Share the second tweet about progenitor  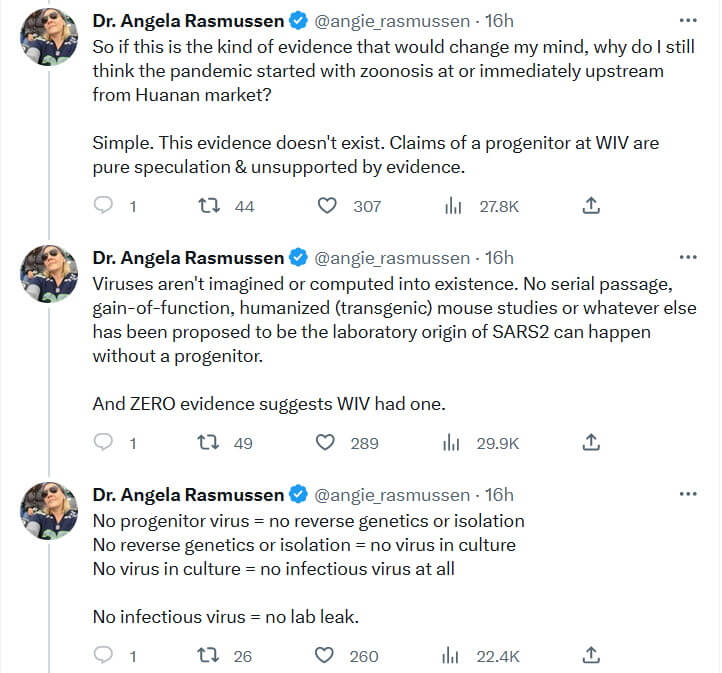pos(591,441)
